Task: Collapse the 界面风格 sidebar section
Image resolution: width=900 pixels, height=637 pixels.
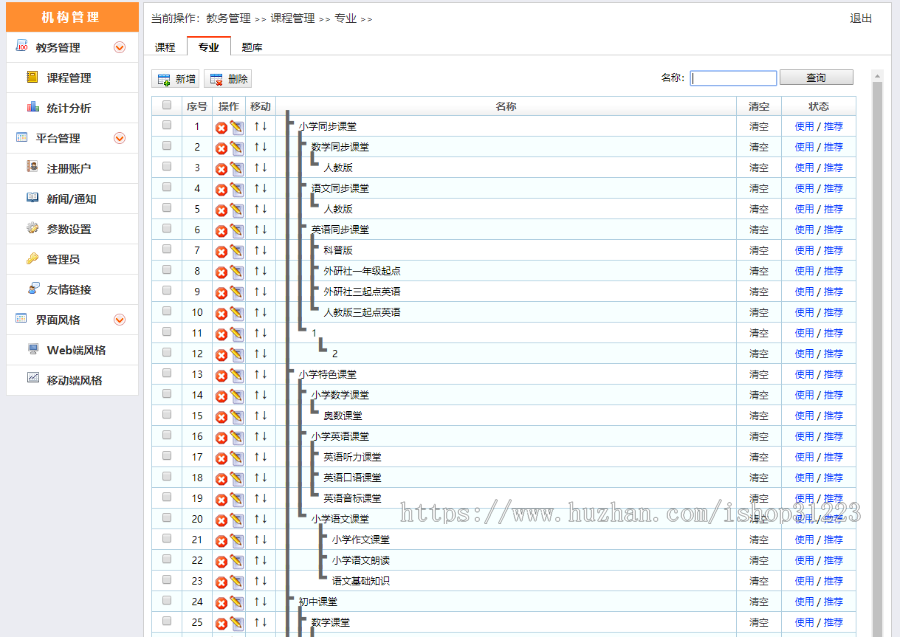Action: pos(120,320)
